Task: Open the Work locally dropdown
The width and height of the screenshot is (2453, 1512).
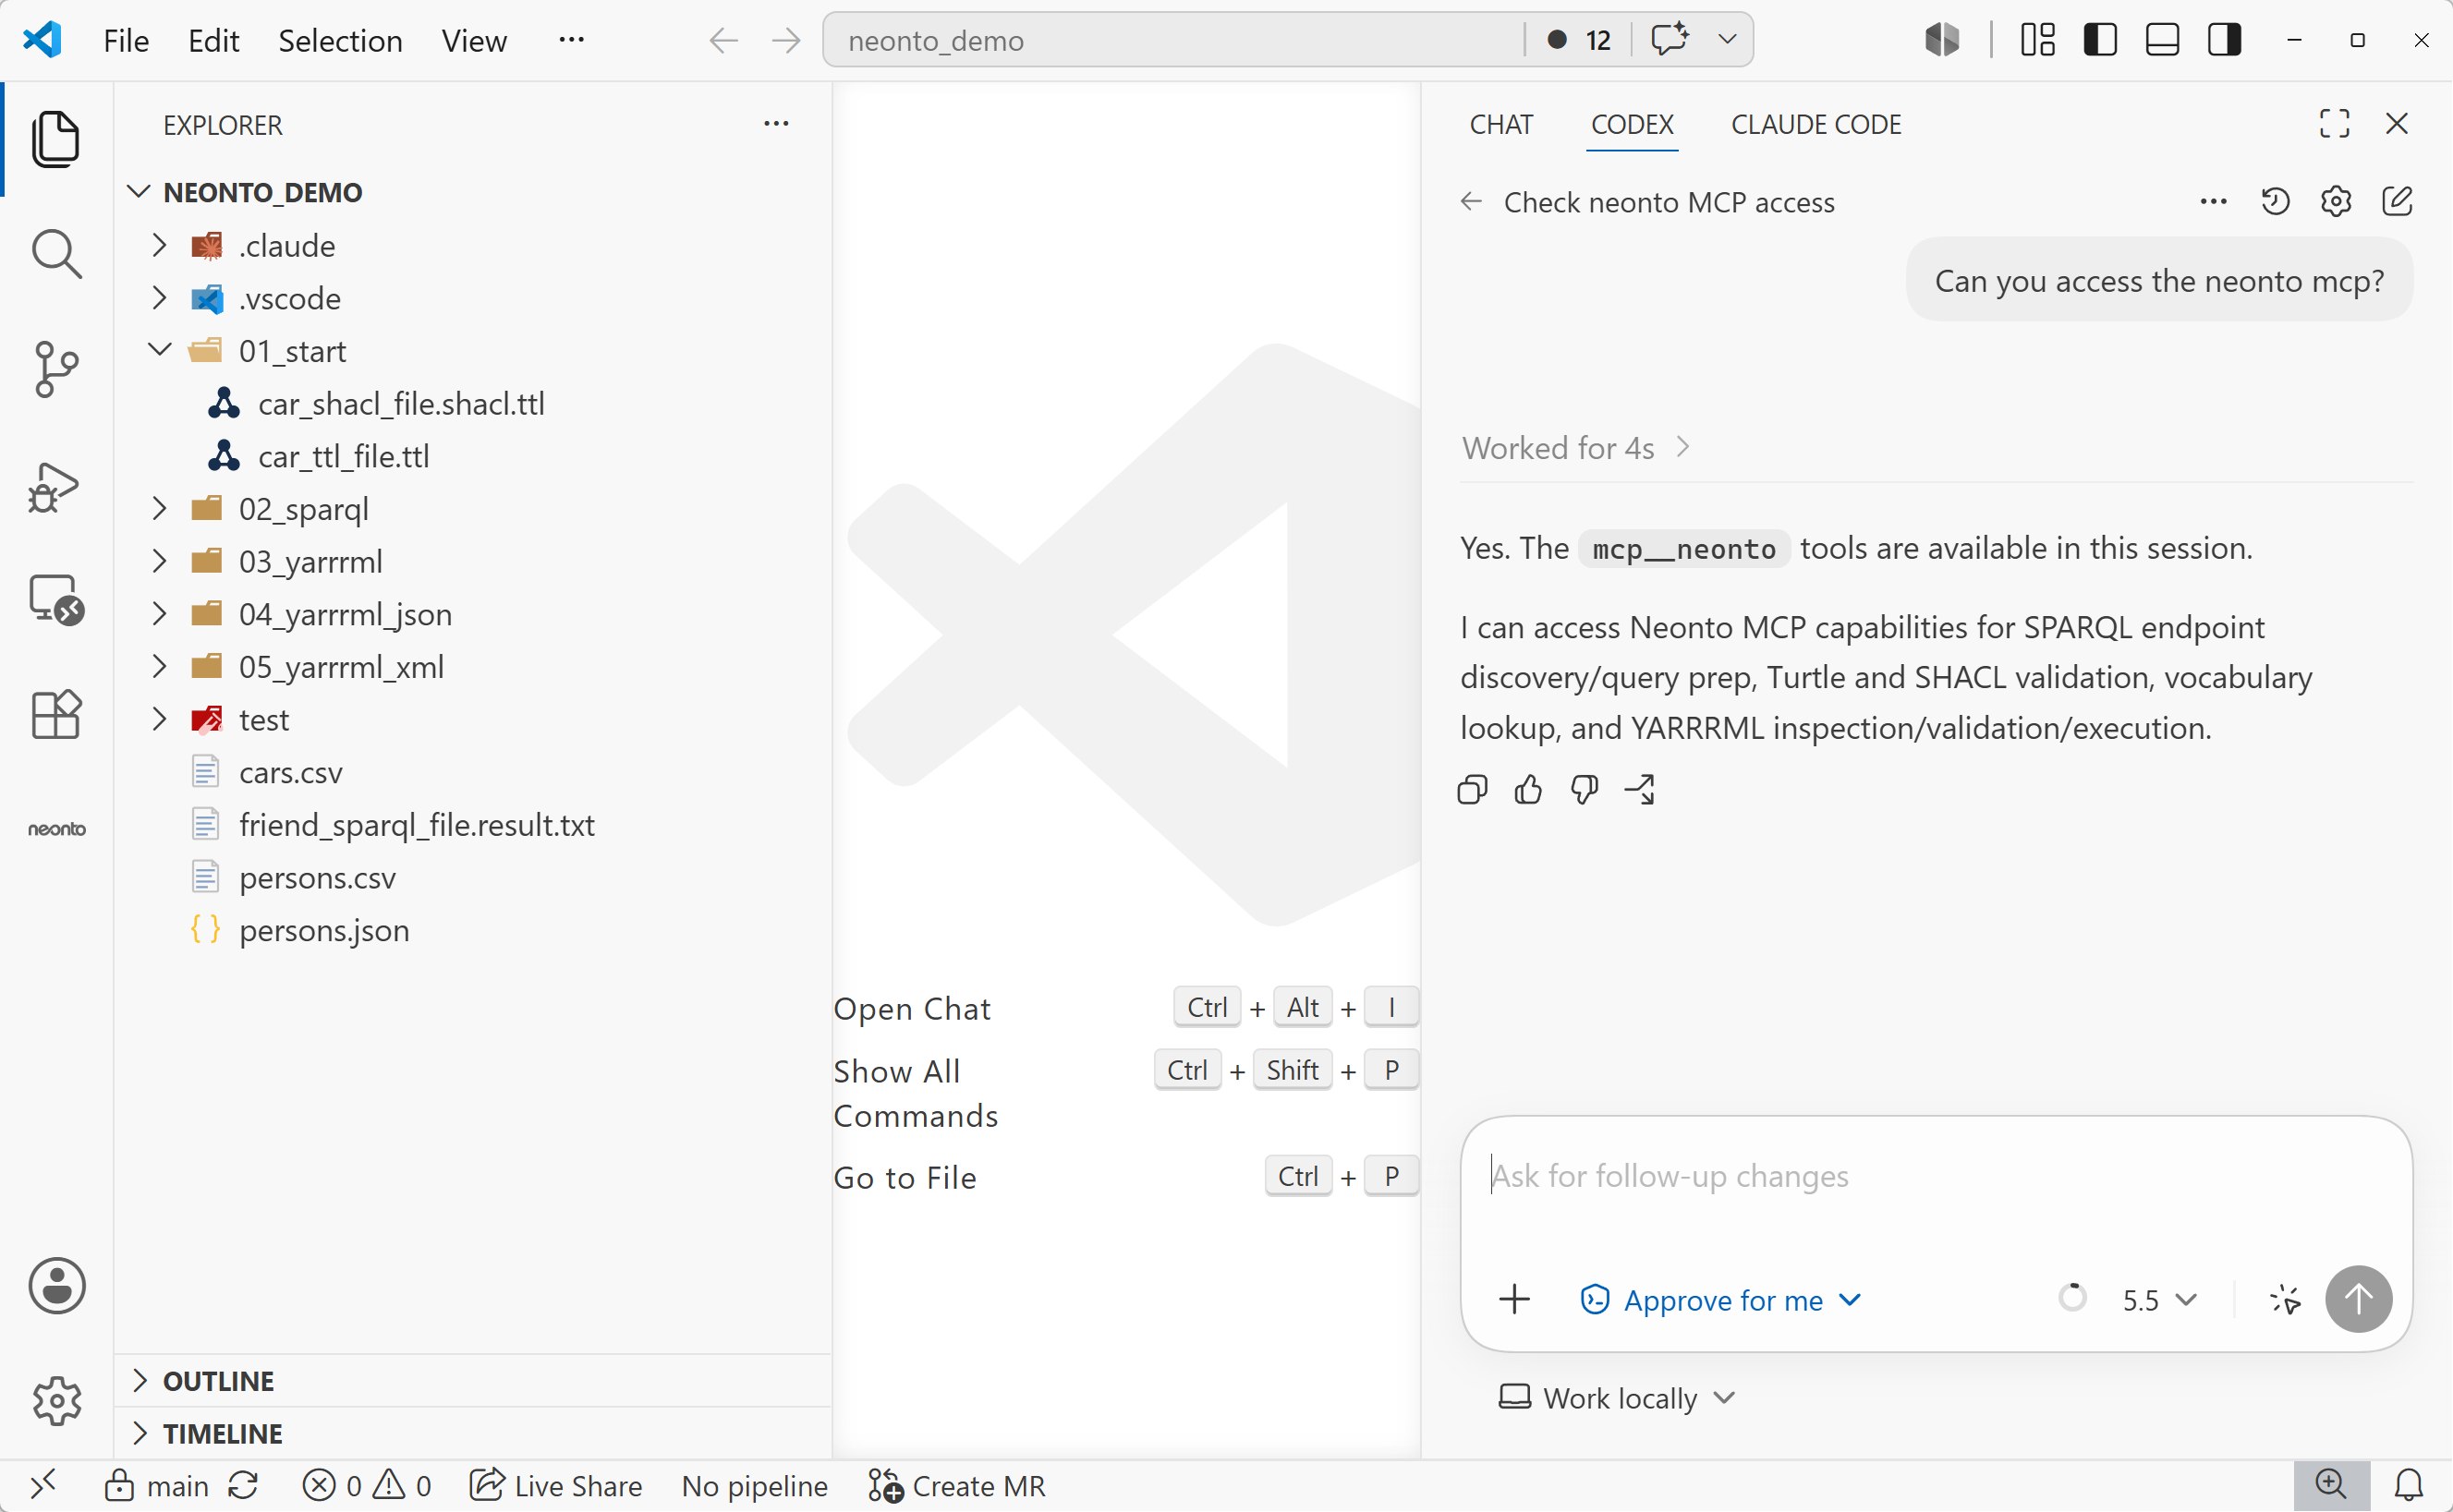Action: pos(1616,1398)
